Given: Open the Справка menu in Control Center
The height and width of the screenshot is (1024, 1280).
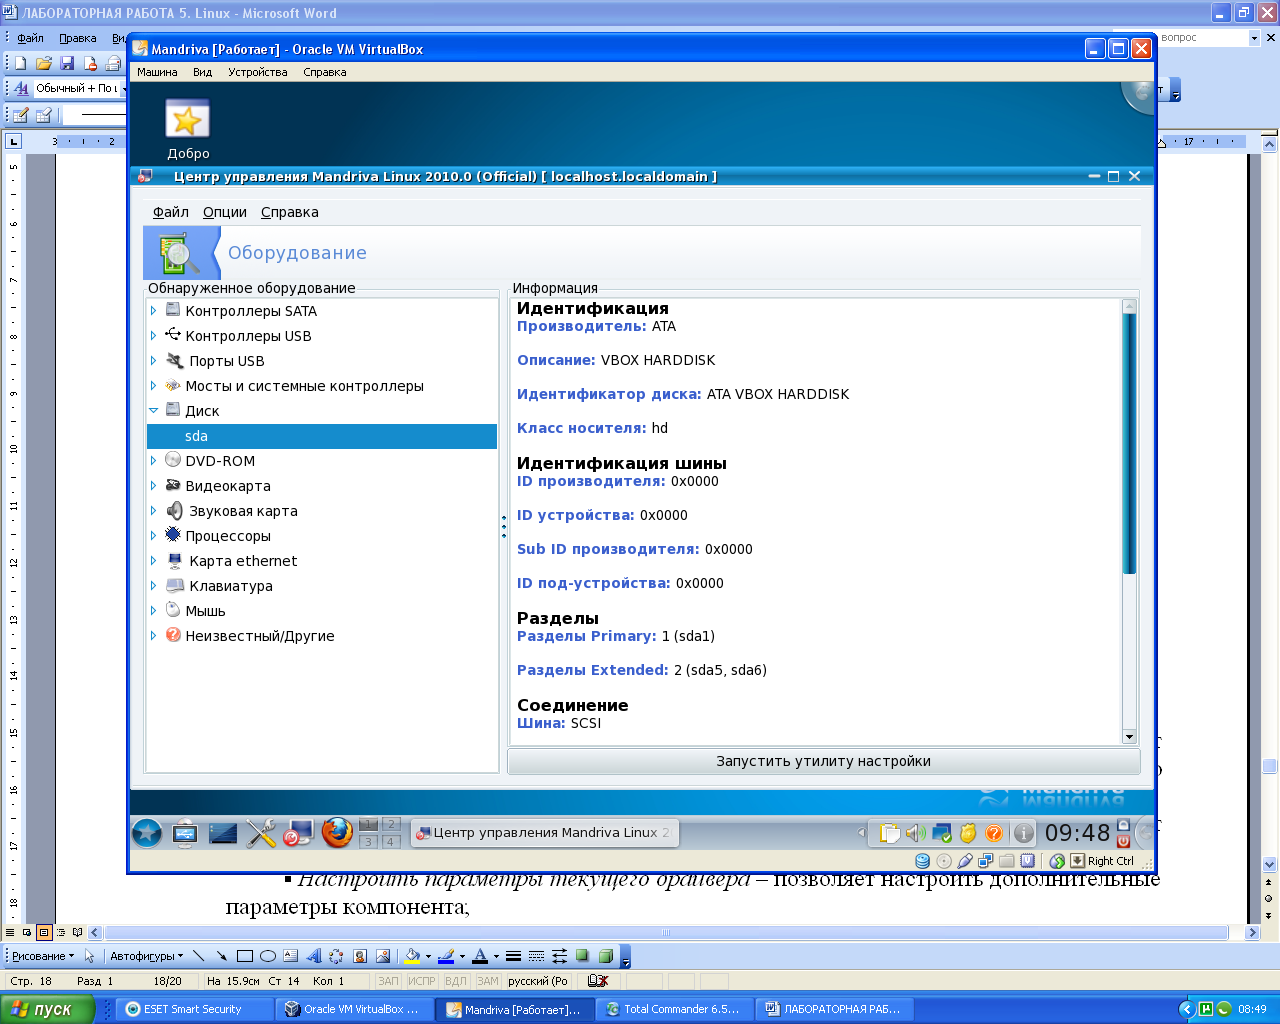Looking at the screenshot, I should (x=290, y=212).
